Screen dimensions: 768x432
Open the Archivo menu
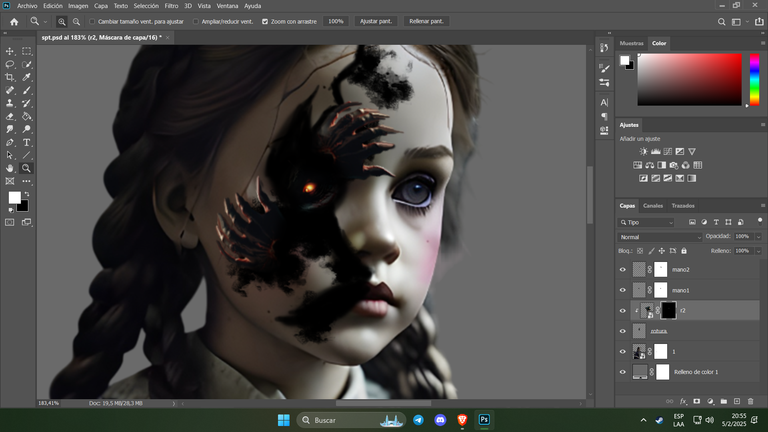tap(27, 6)
